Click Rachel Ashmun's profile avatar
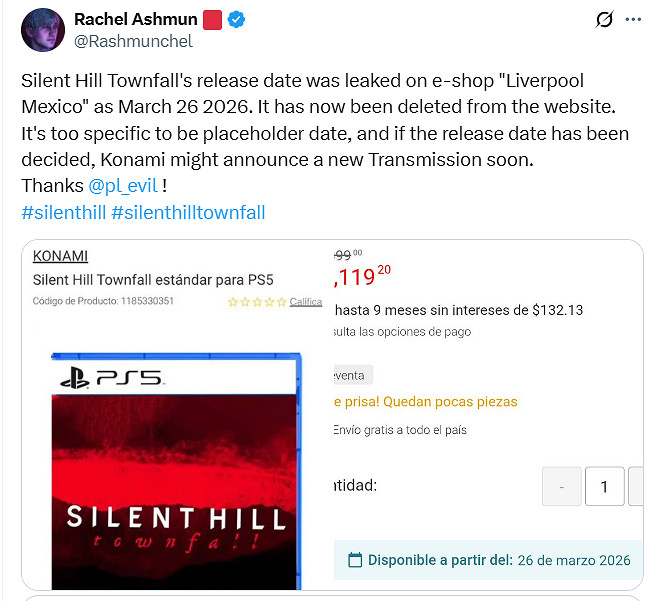Image resolution: width=659 pixels, height=601 pixels. coord(43,29)
